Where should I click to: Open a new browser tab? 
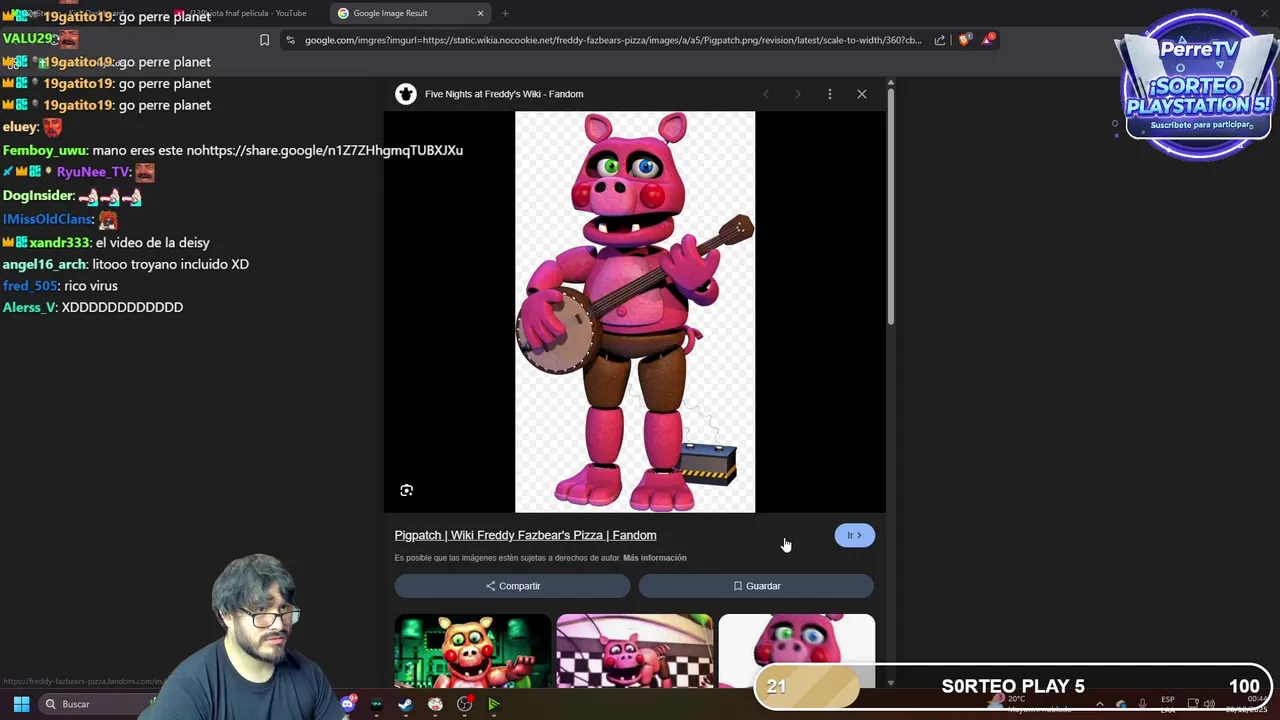click(x=505, y=13)
